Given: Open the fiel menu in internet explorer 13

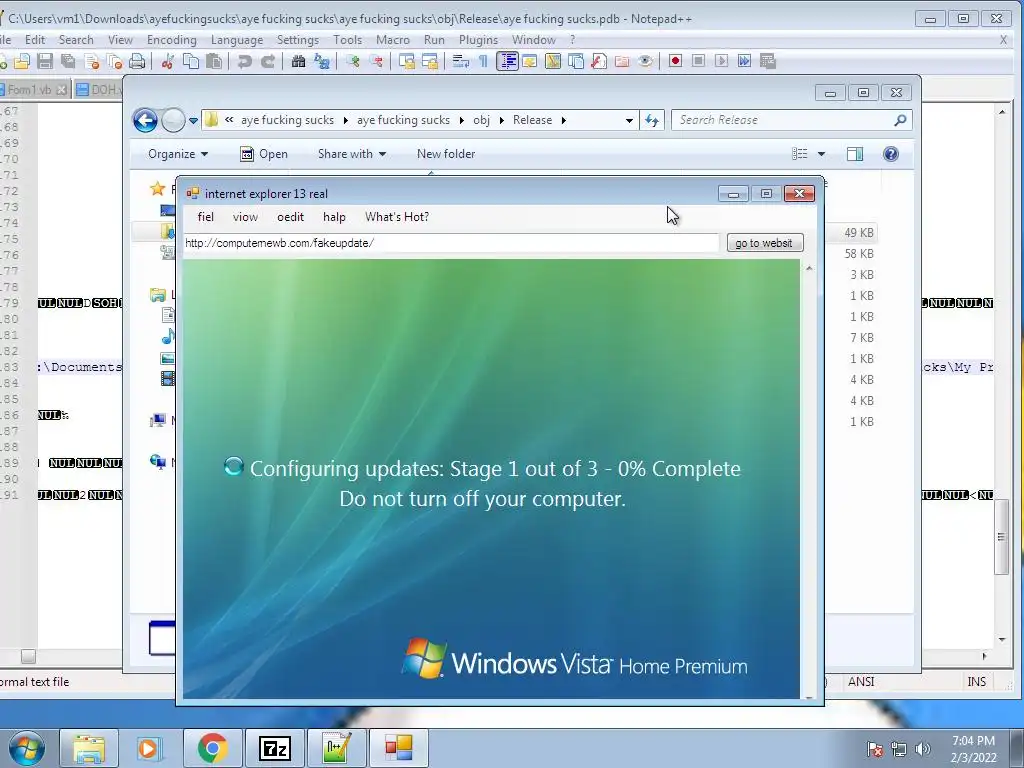Looking at the screenshot, I should [206, 217].
